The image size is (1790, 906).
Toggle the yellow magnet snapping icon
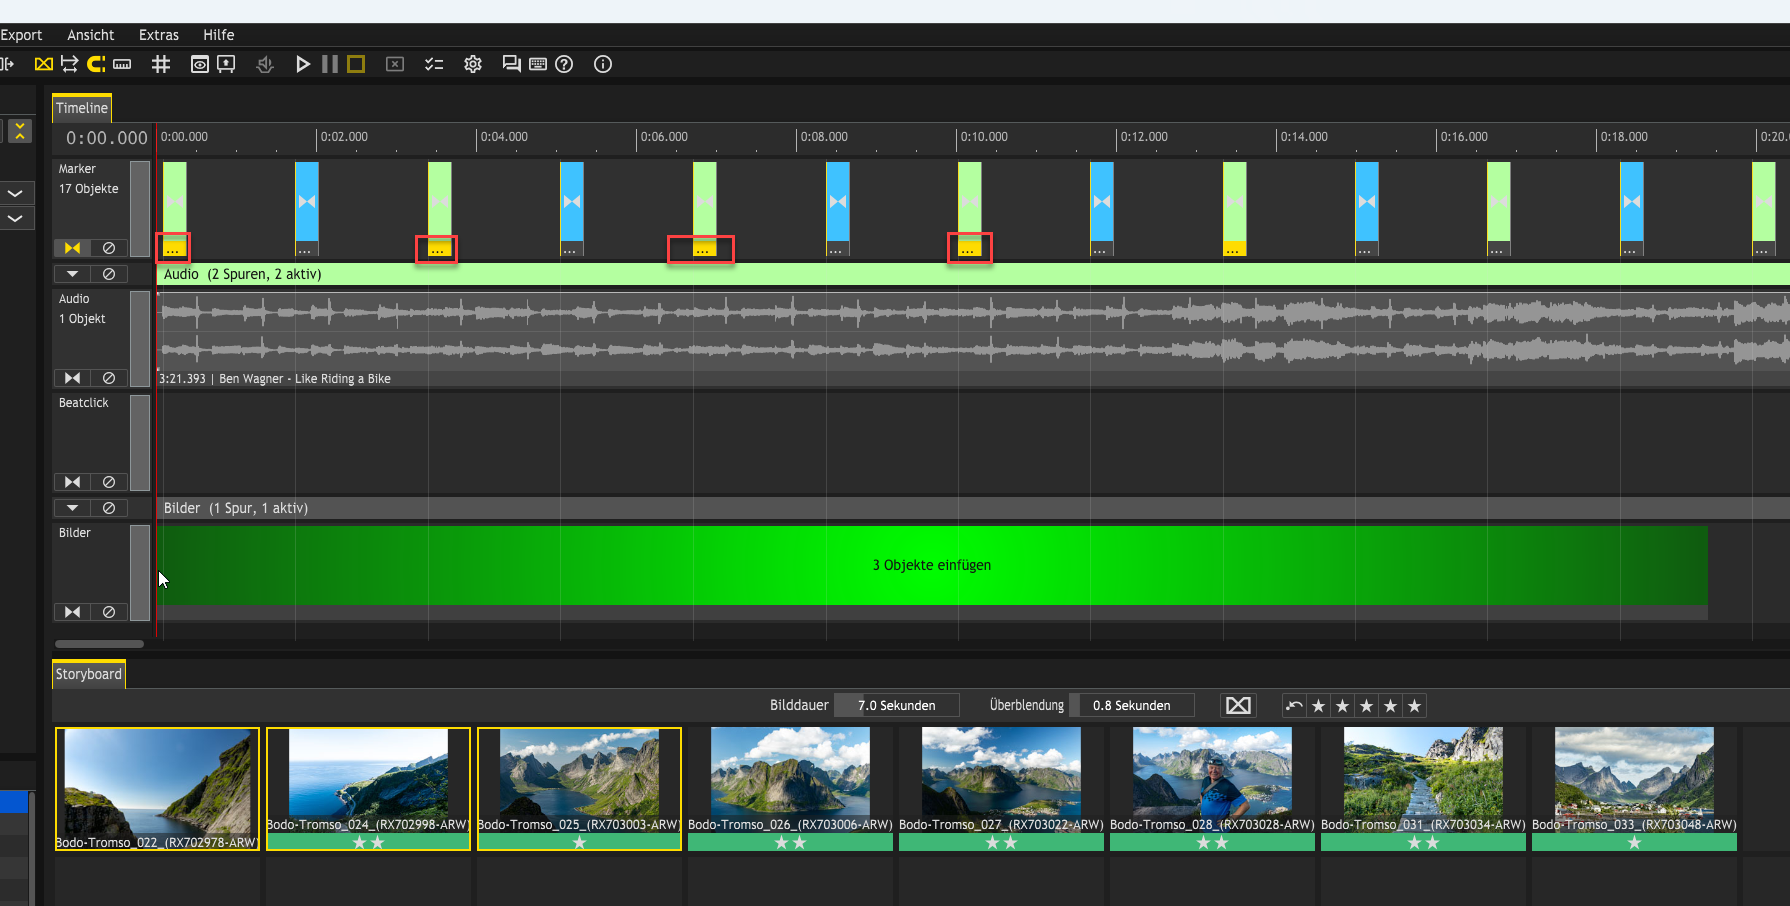click(96, 64)
